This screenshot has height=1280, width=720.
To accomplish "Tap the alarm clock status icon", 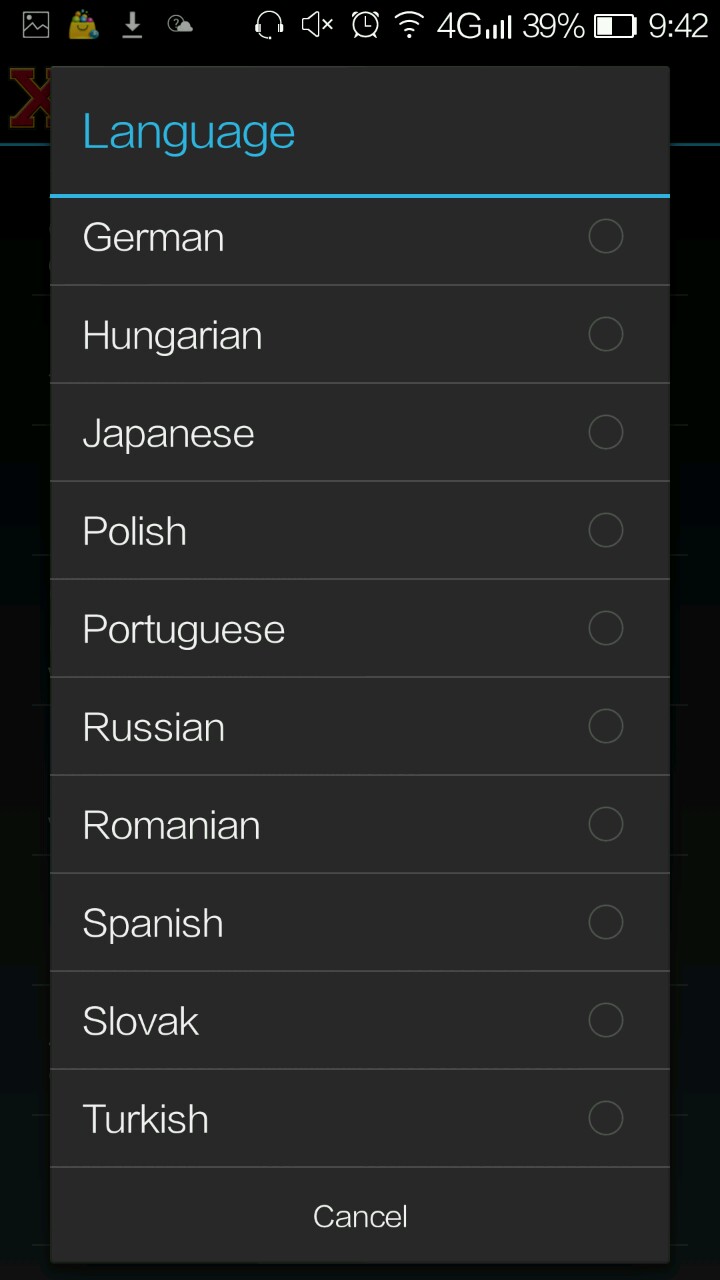I will pyautogui.click(x=365, y=25).
